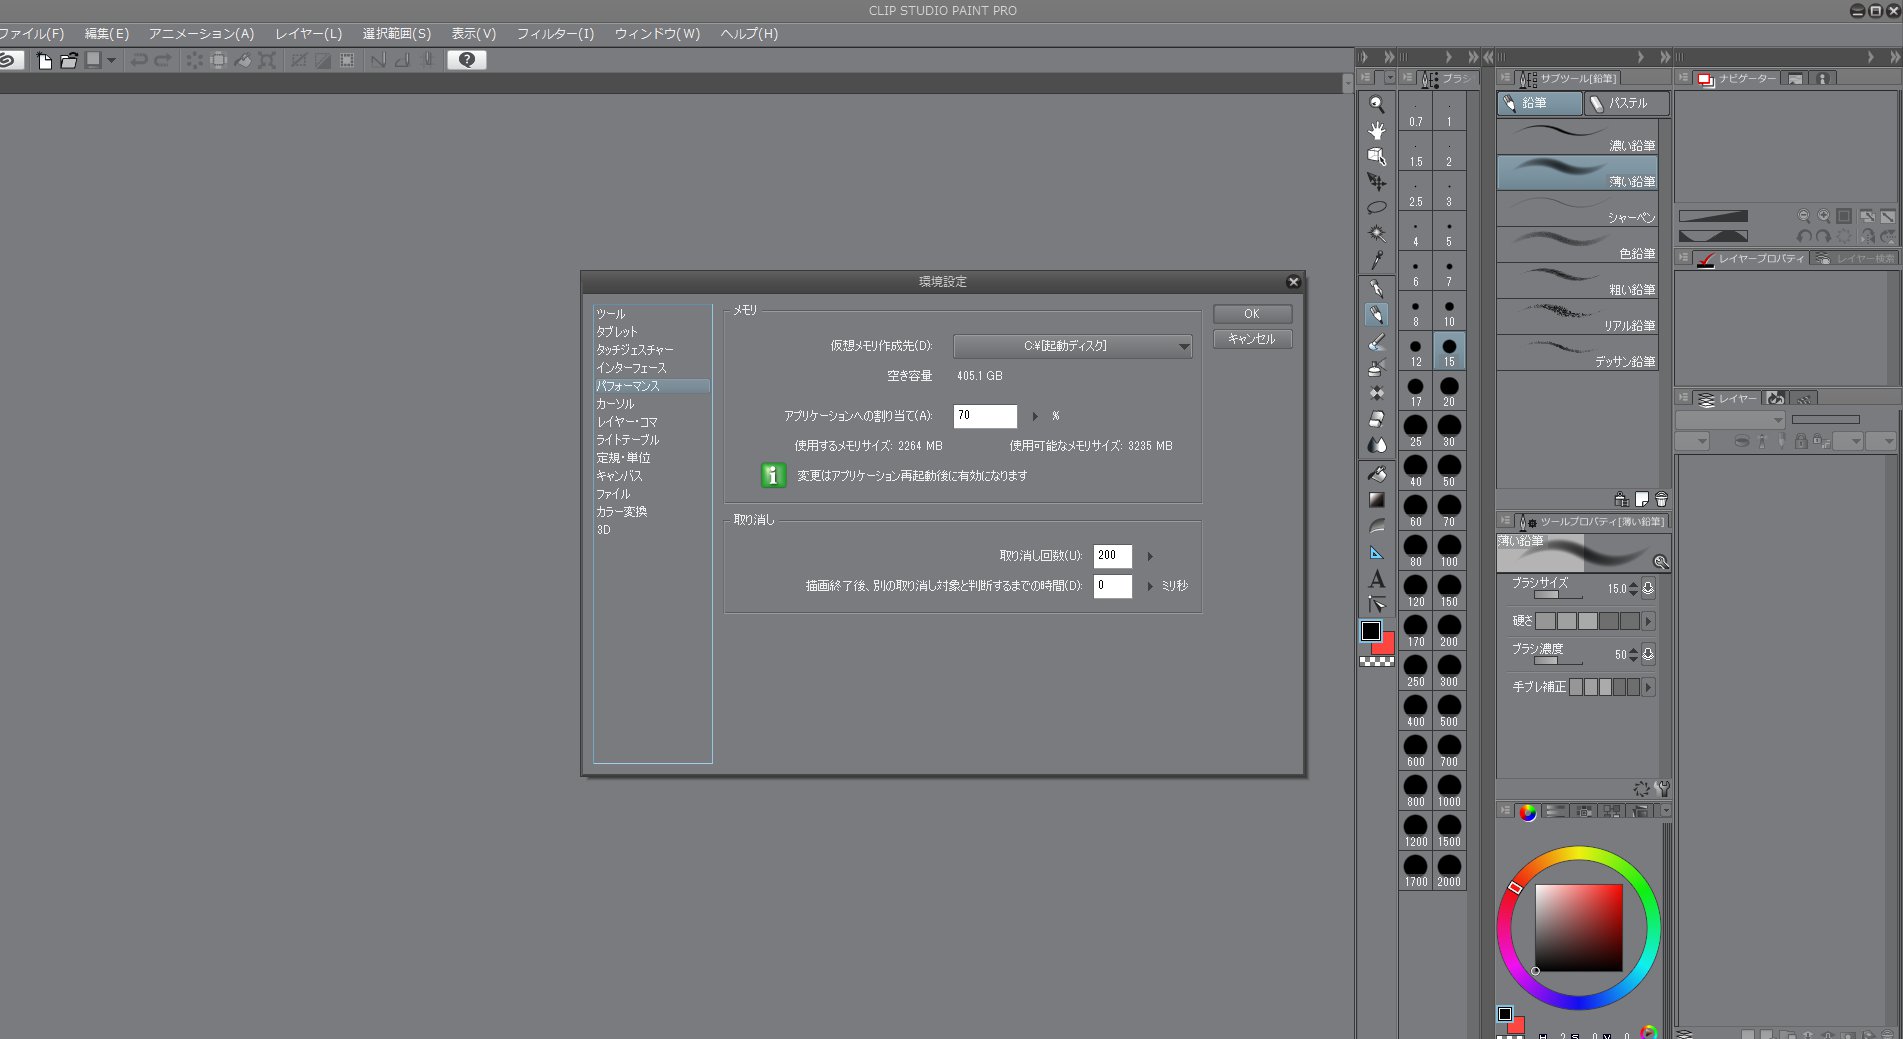Click the New file icon in toolbar
Image resolution: width=1903 pixels, height=1039 pixels.
(44, 60)
